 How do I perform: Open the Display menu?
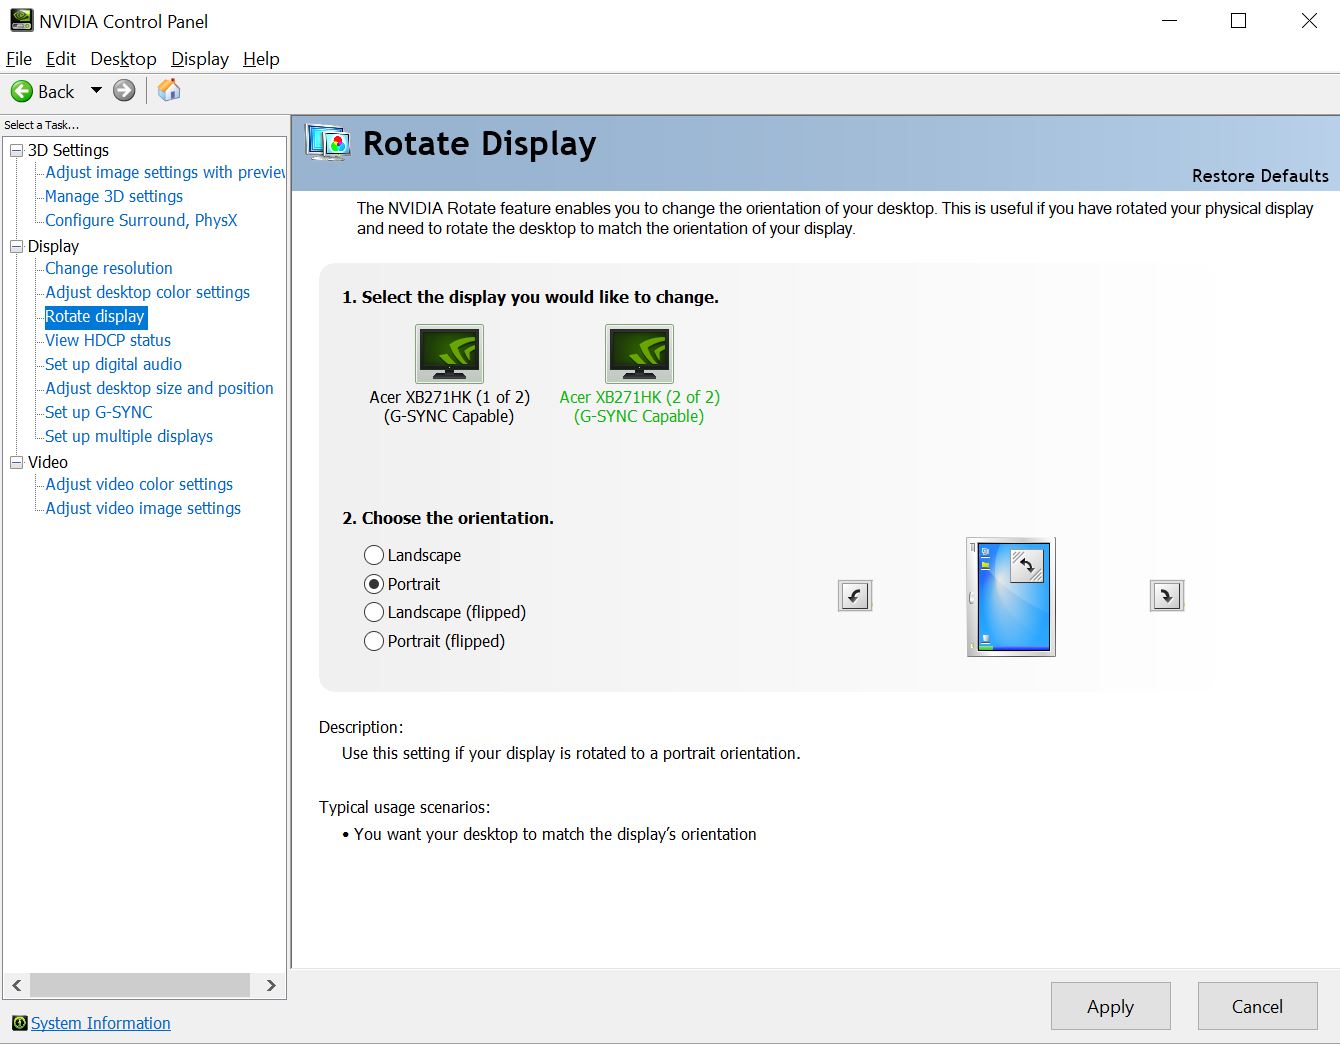tap(200, 59)
